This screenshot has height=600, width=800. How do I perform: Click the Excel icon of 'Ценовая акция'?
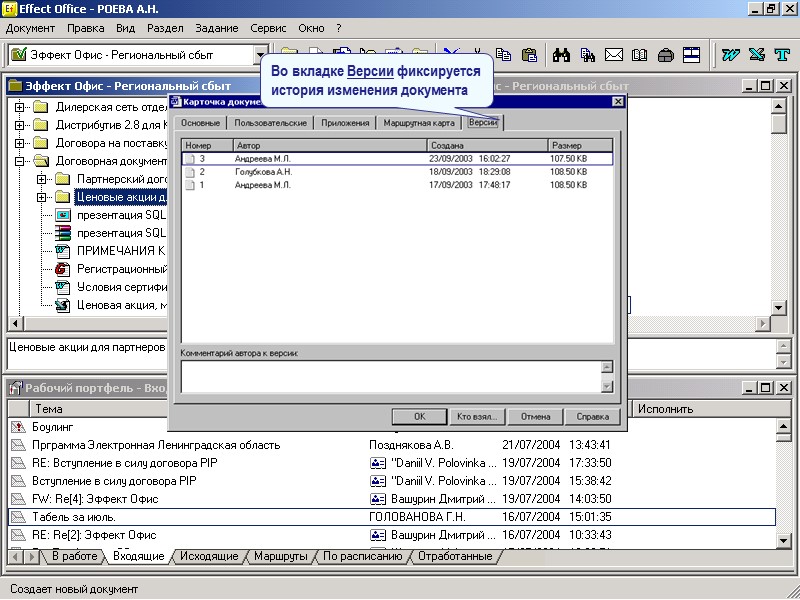tap(63, 305)
